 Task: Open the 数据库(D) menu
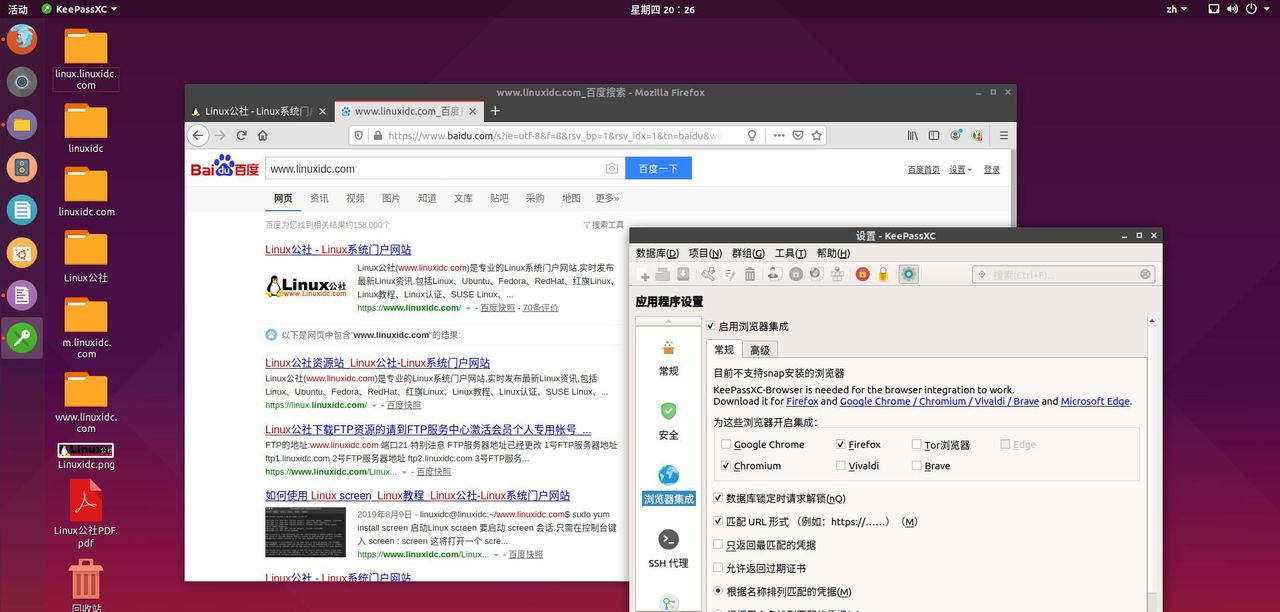point(657,253)
